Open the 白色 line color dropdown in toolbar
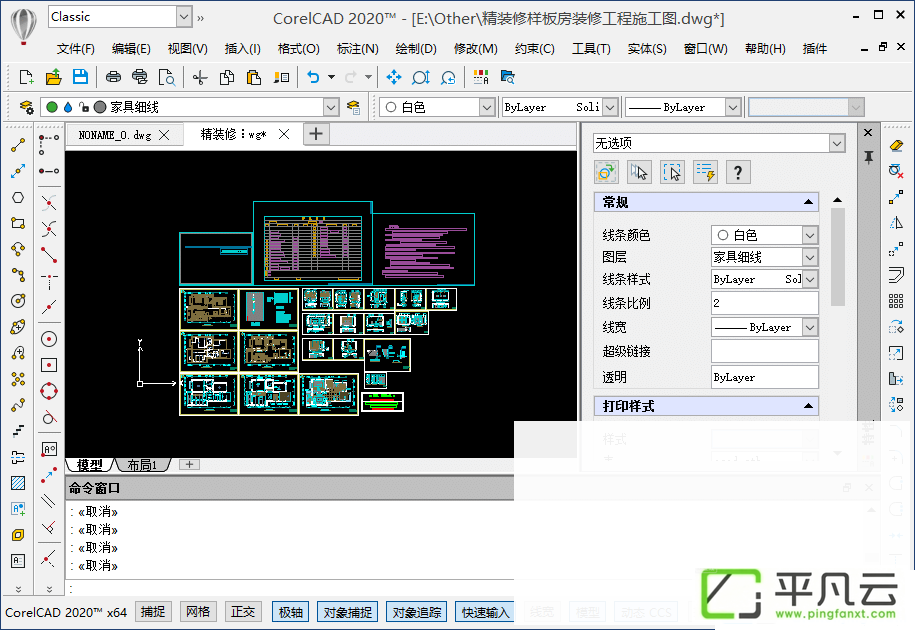The height and width of the screenshot is (630, 915). coord(487,107)
